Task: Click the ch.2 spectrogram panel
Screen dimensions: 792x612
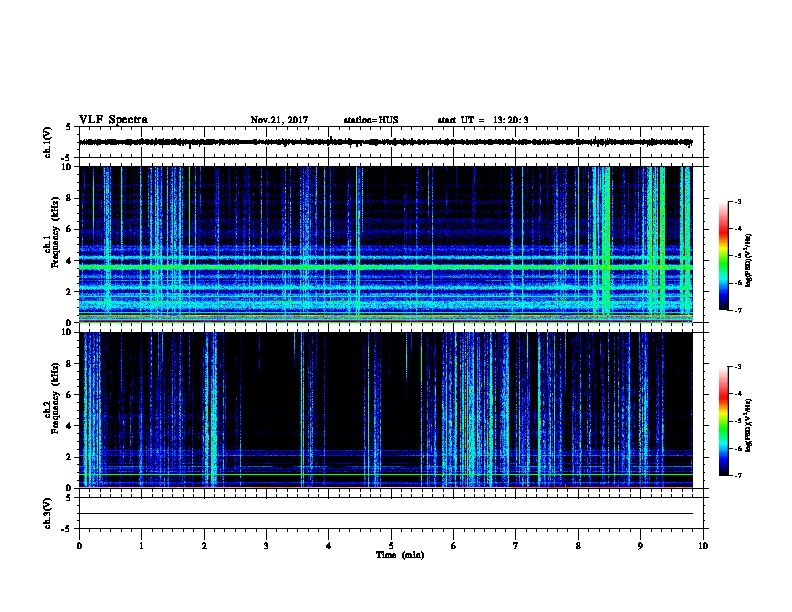Action: 385,410
